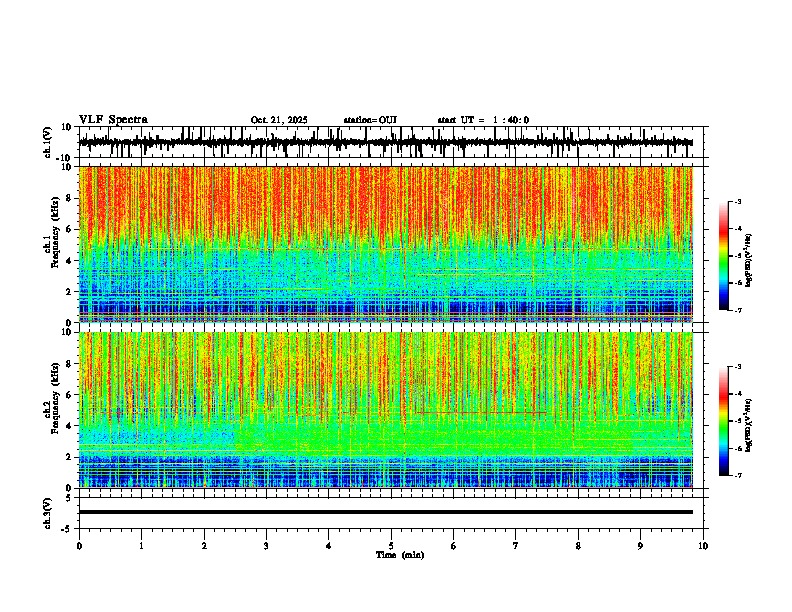Click the 'ch.1(V)' axis label
This screenshot has height=612, width=792.
[48, 142]
